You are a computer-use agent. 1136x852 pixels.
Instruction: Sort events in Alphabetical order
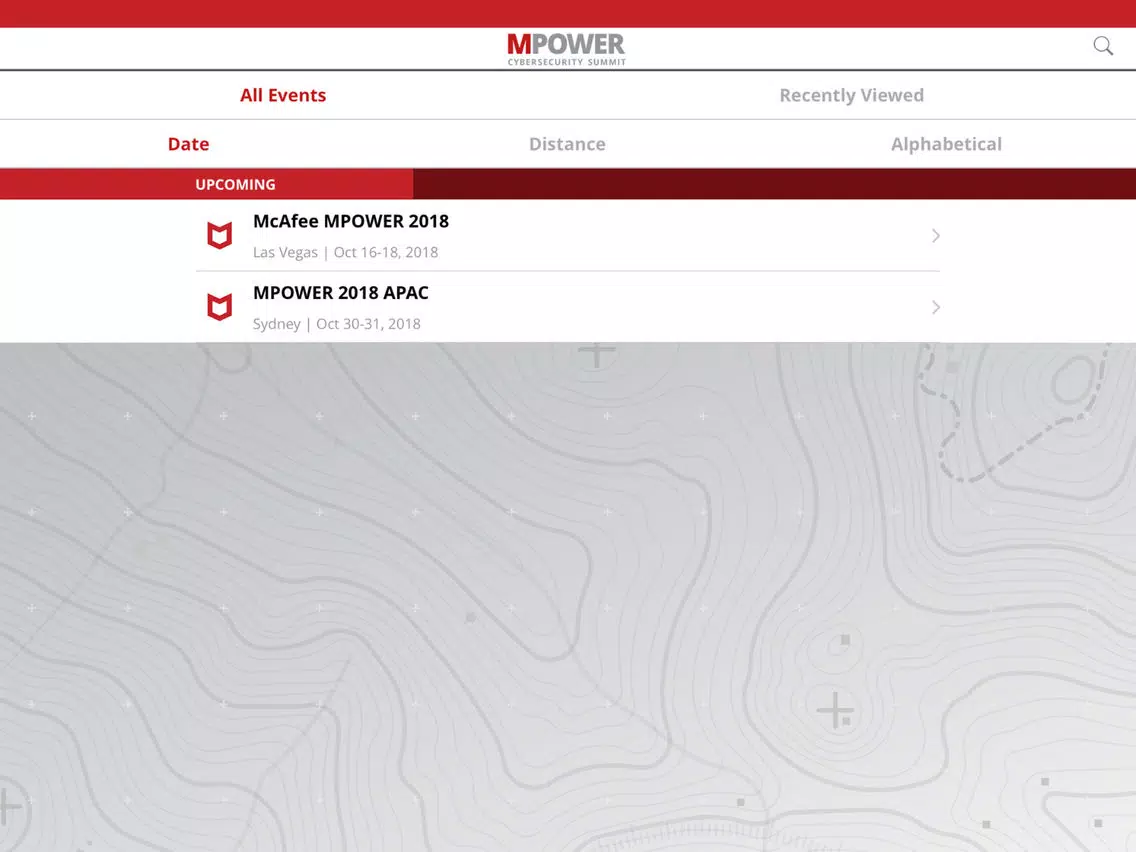point(946,144)
